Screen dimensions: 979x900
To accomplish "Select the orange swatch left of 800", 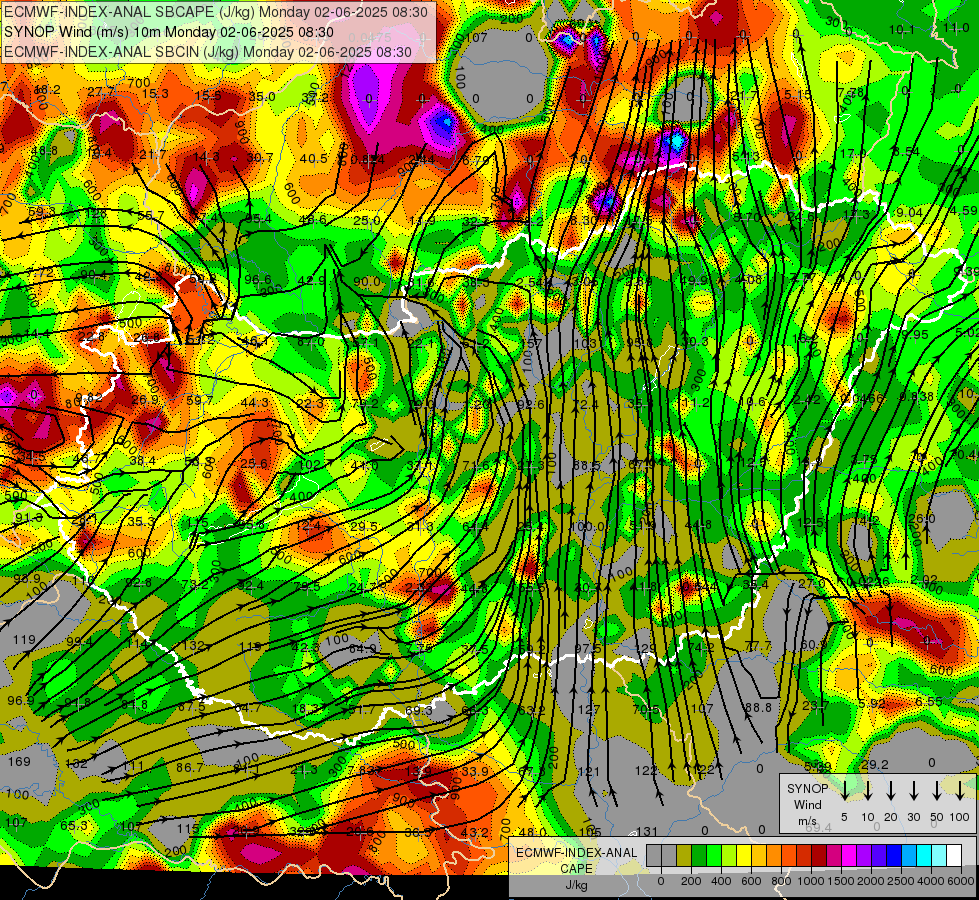I will (x=774, y=856).
